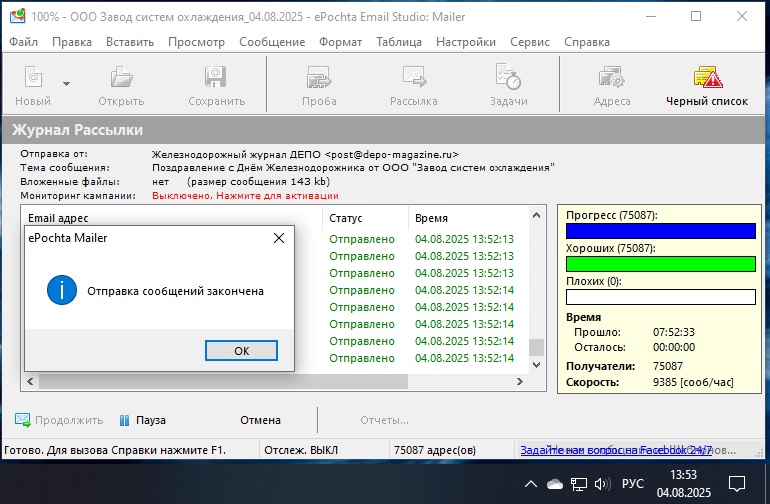Open the Файл menu
The height and width of the screenshot is (504, 770).
[x=23, y=42]
